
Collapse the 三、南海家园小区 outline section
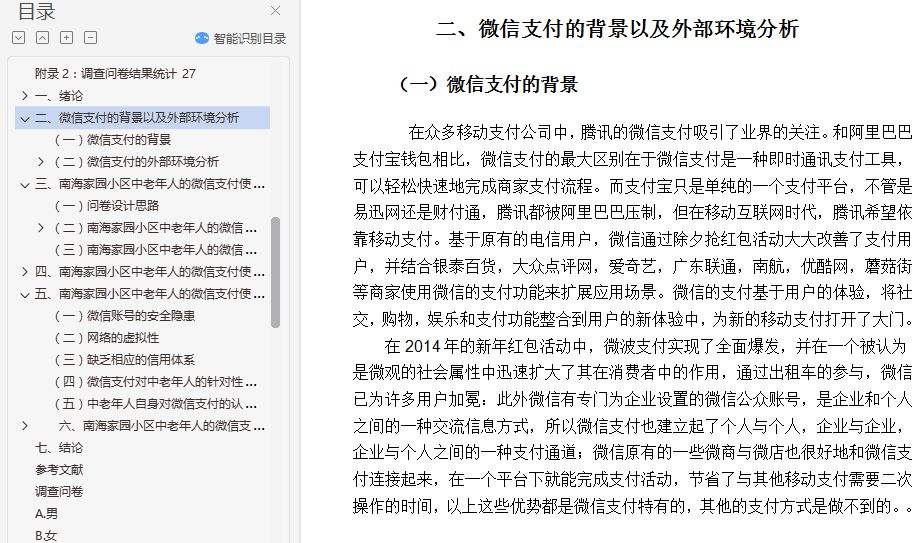tap(24, 184)
